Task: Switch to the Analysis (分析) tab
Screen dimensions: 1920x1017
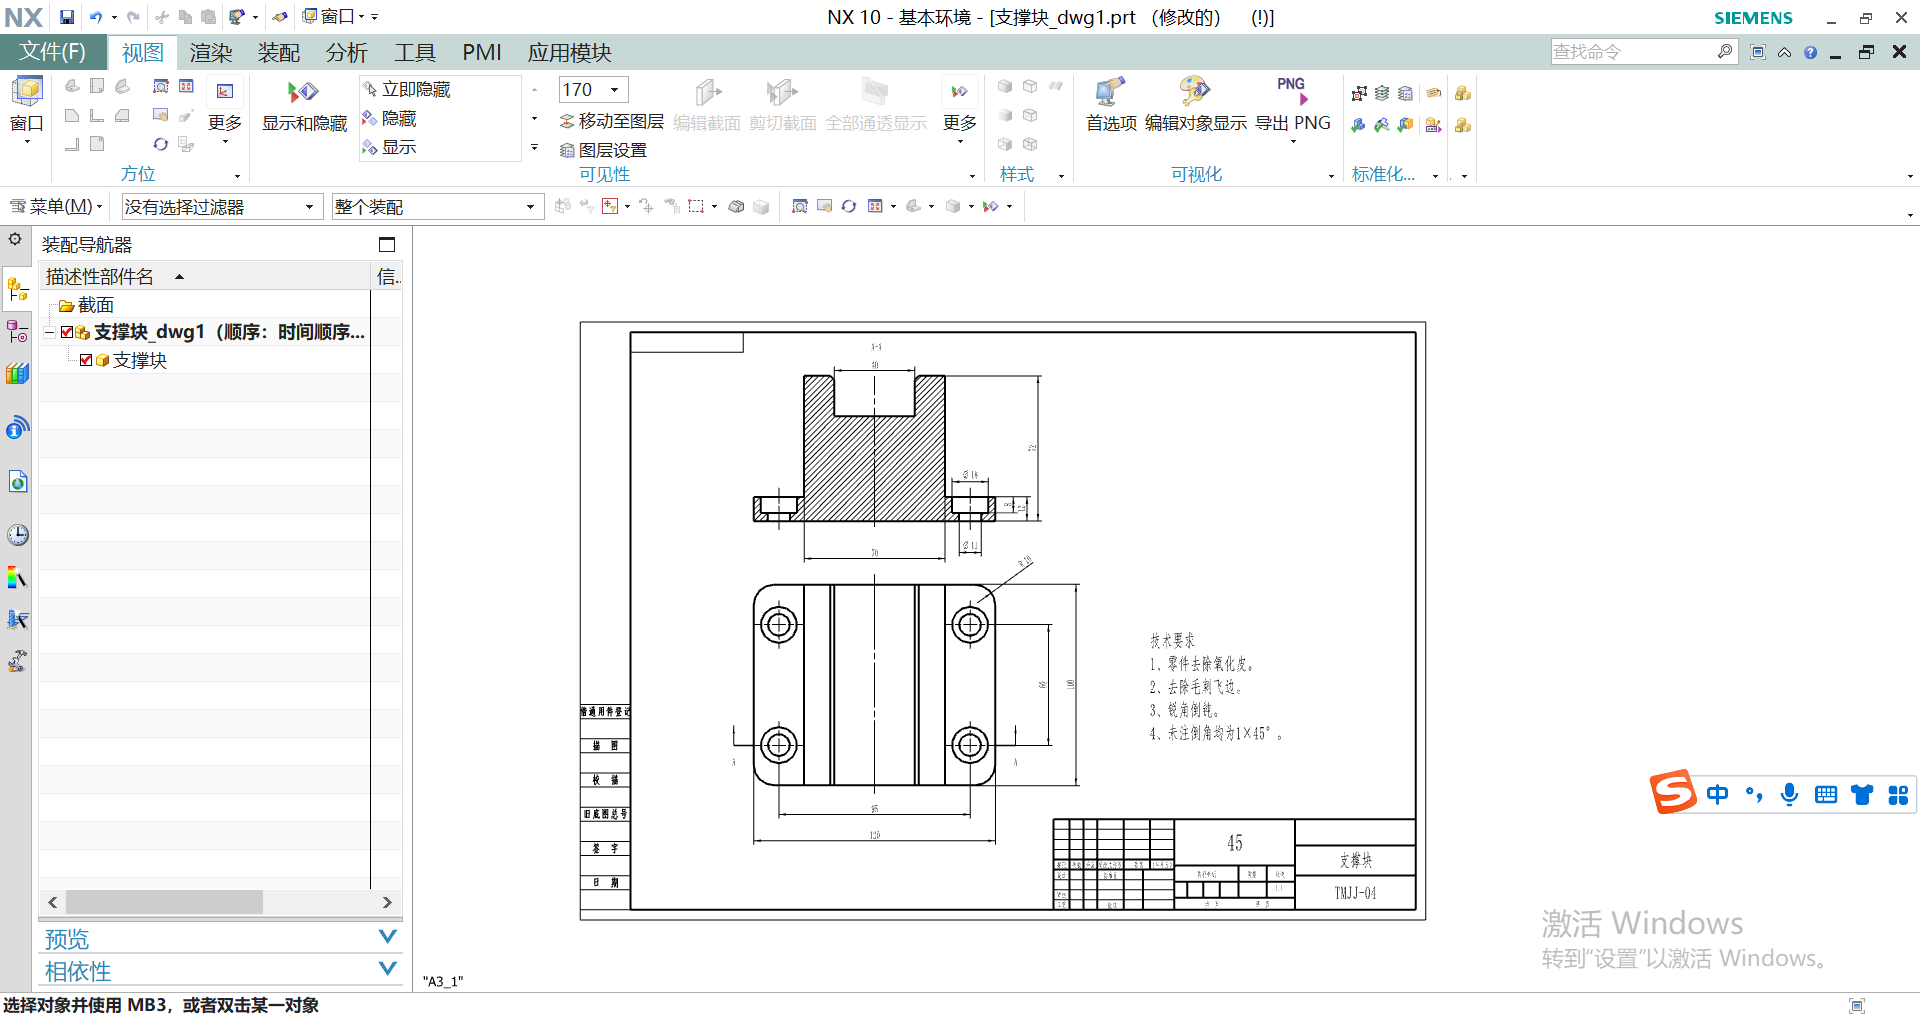Action: click(x=347, y=52)
